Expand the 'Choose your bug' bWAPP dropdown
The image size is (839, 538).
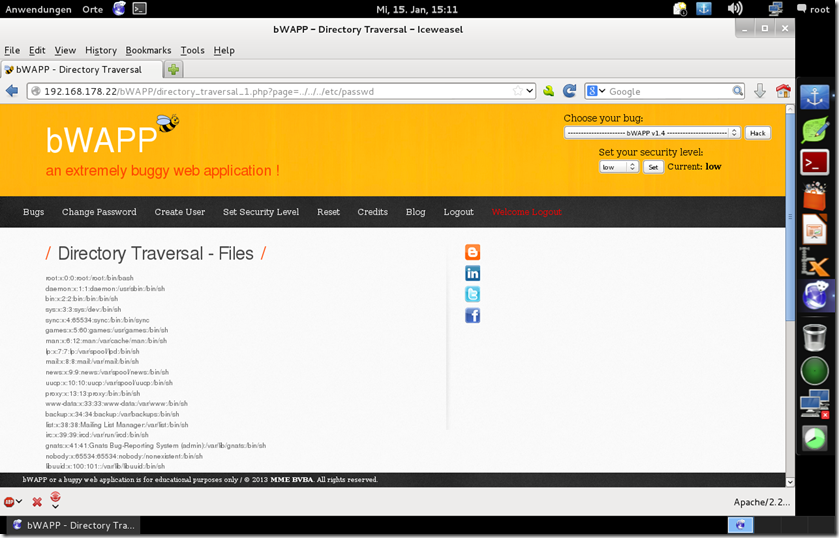coord(652,133)
